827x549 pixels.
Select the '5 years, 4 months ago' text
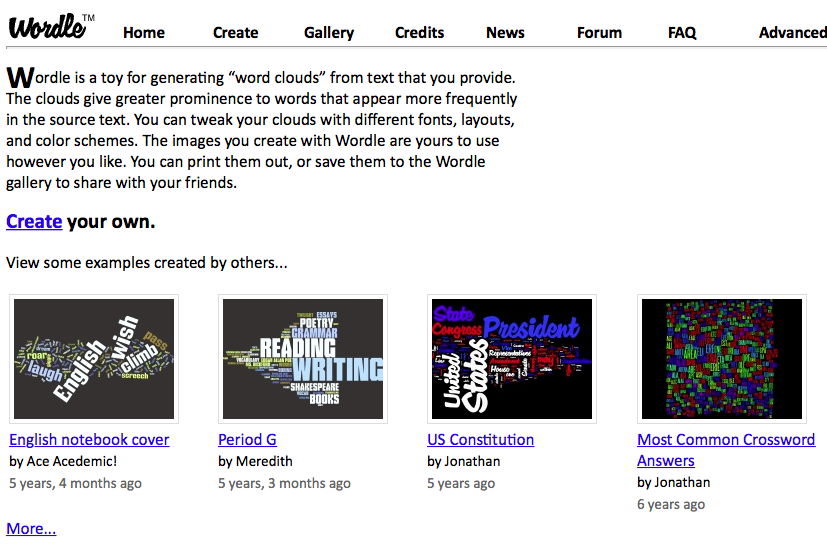coord(75,483)
